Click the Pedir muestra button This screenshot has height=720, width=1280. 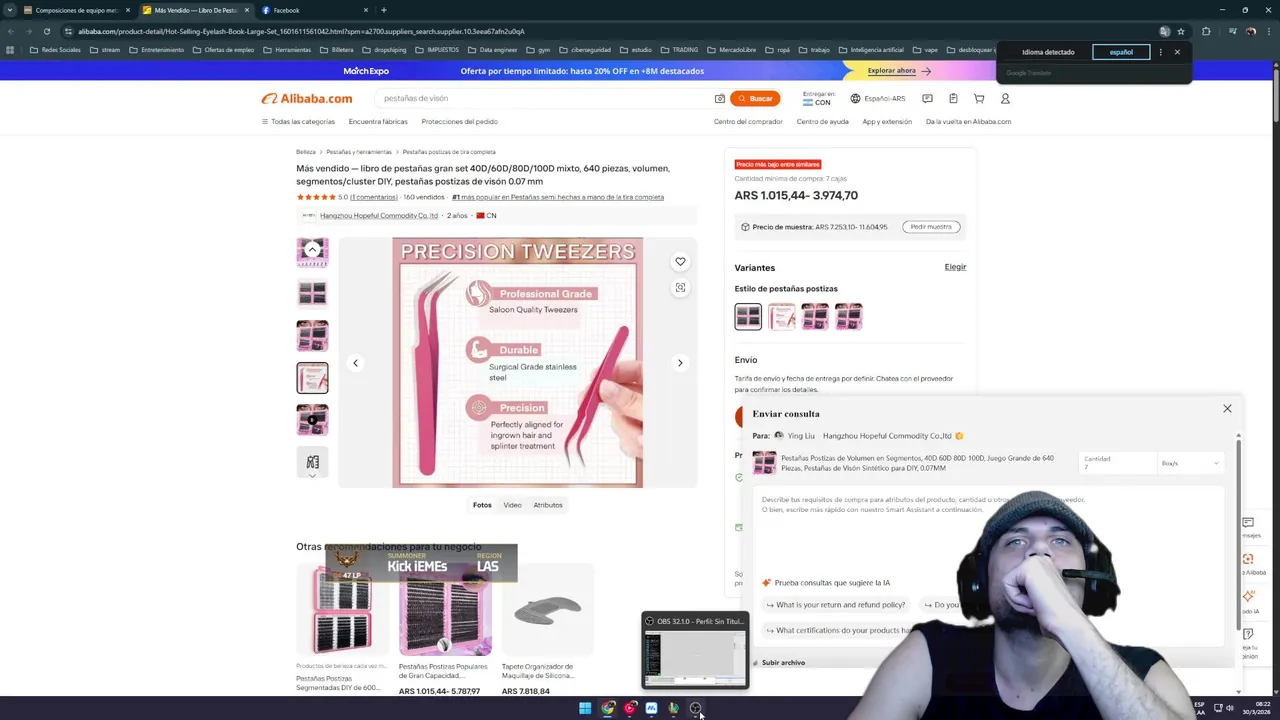[x=931, y=227]
